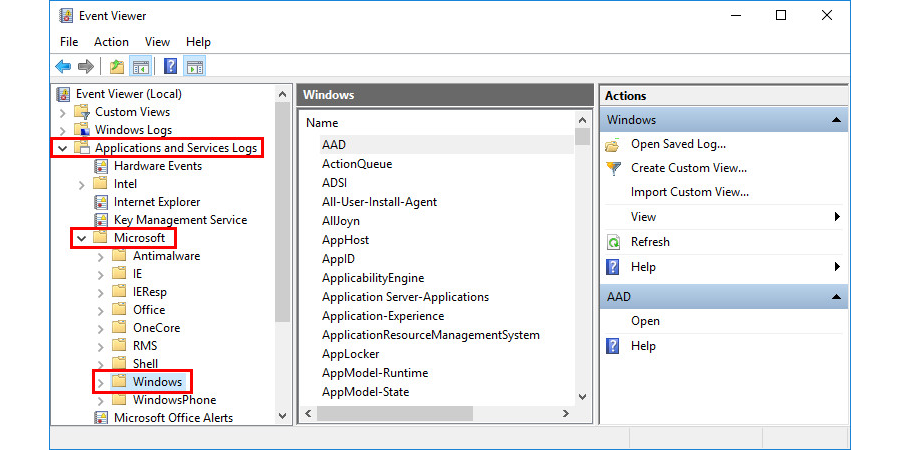900x450 pixels.
Task: Open the View menu in menu bar
Action: click(157, 42)
